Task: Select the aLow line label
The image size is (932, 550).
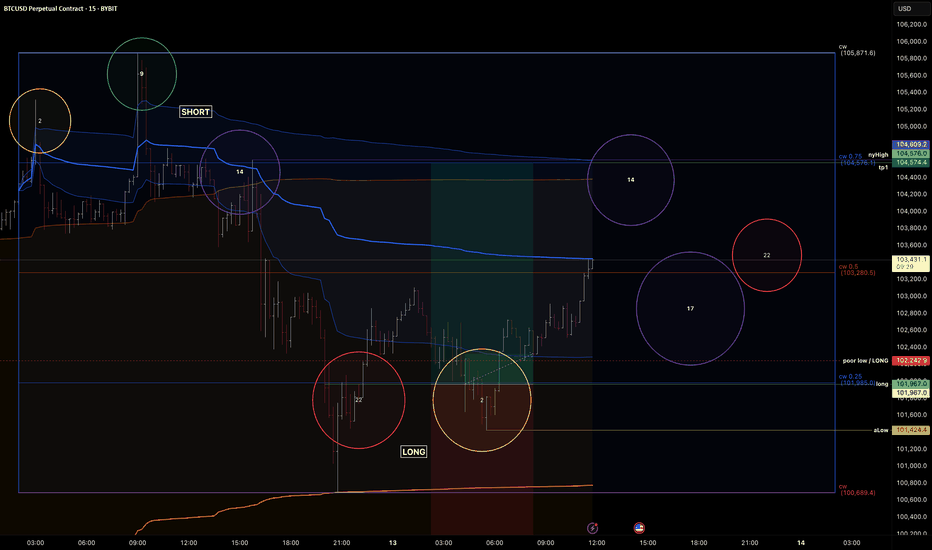Action: point(881,430)
